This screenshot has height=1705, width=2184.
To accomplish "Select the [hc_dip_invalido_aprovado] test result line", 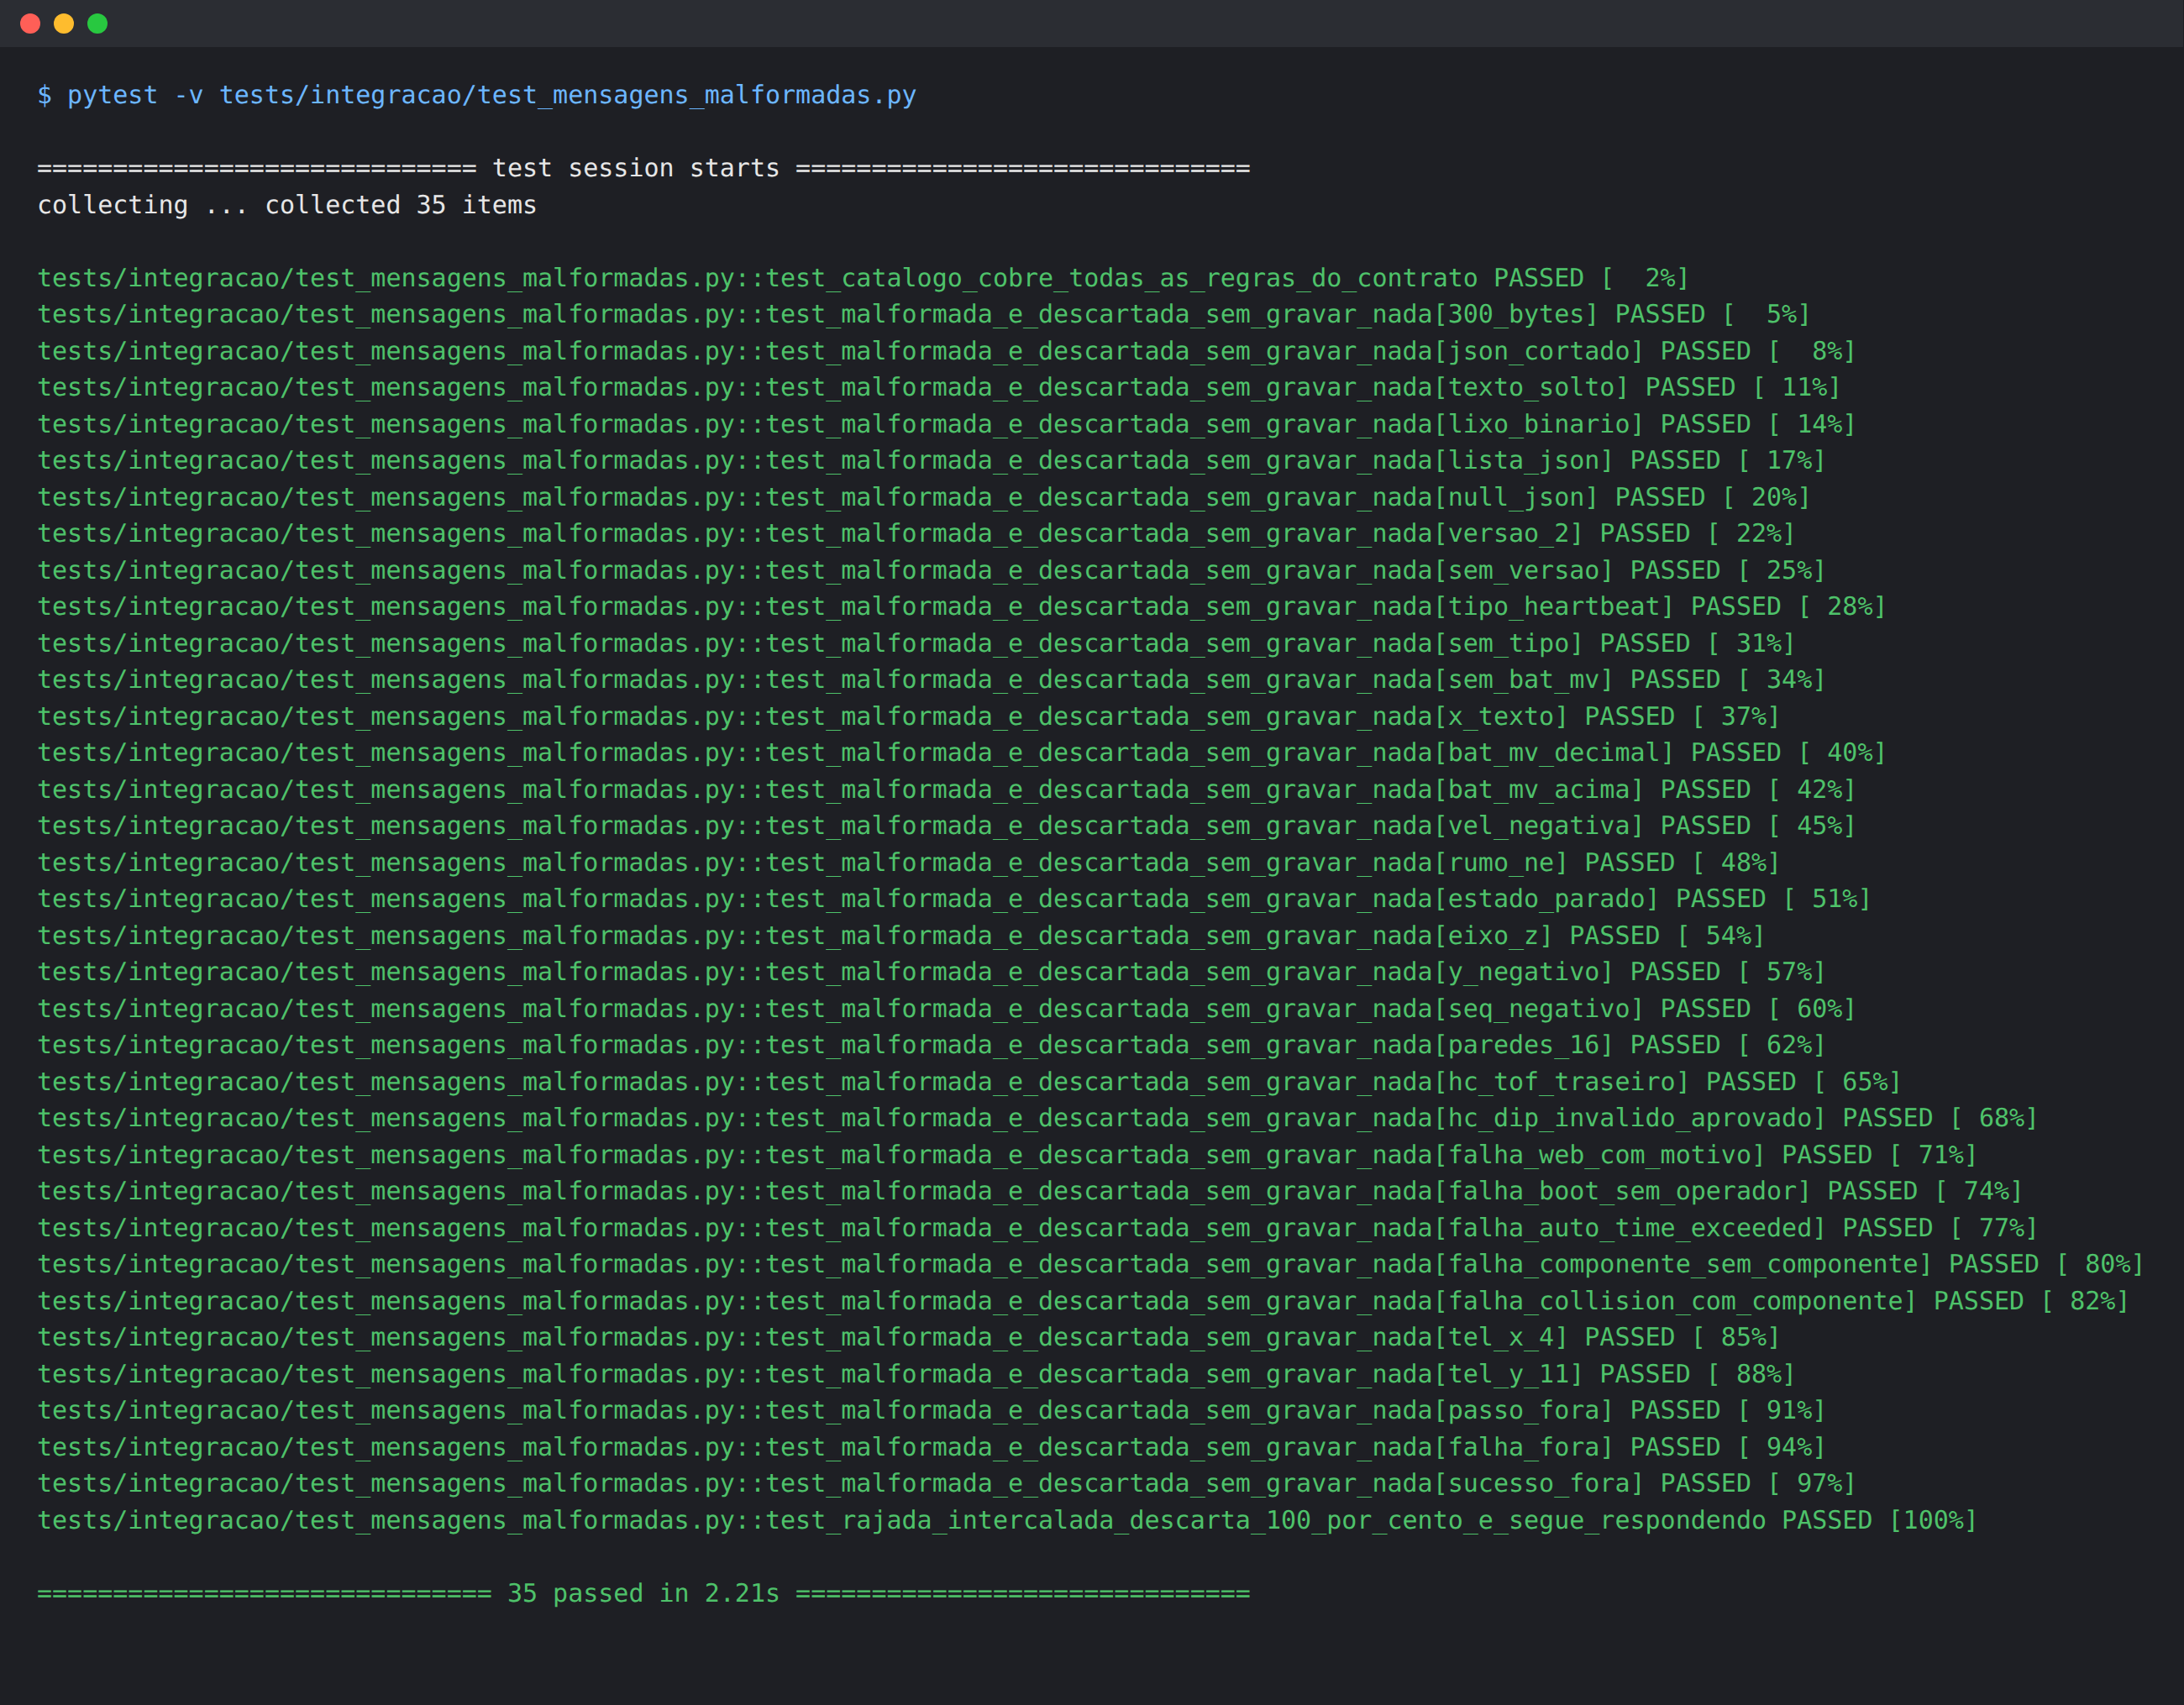I will 1038,1117.
